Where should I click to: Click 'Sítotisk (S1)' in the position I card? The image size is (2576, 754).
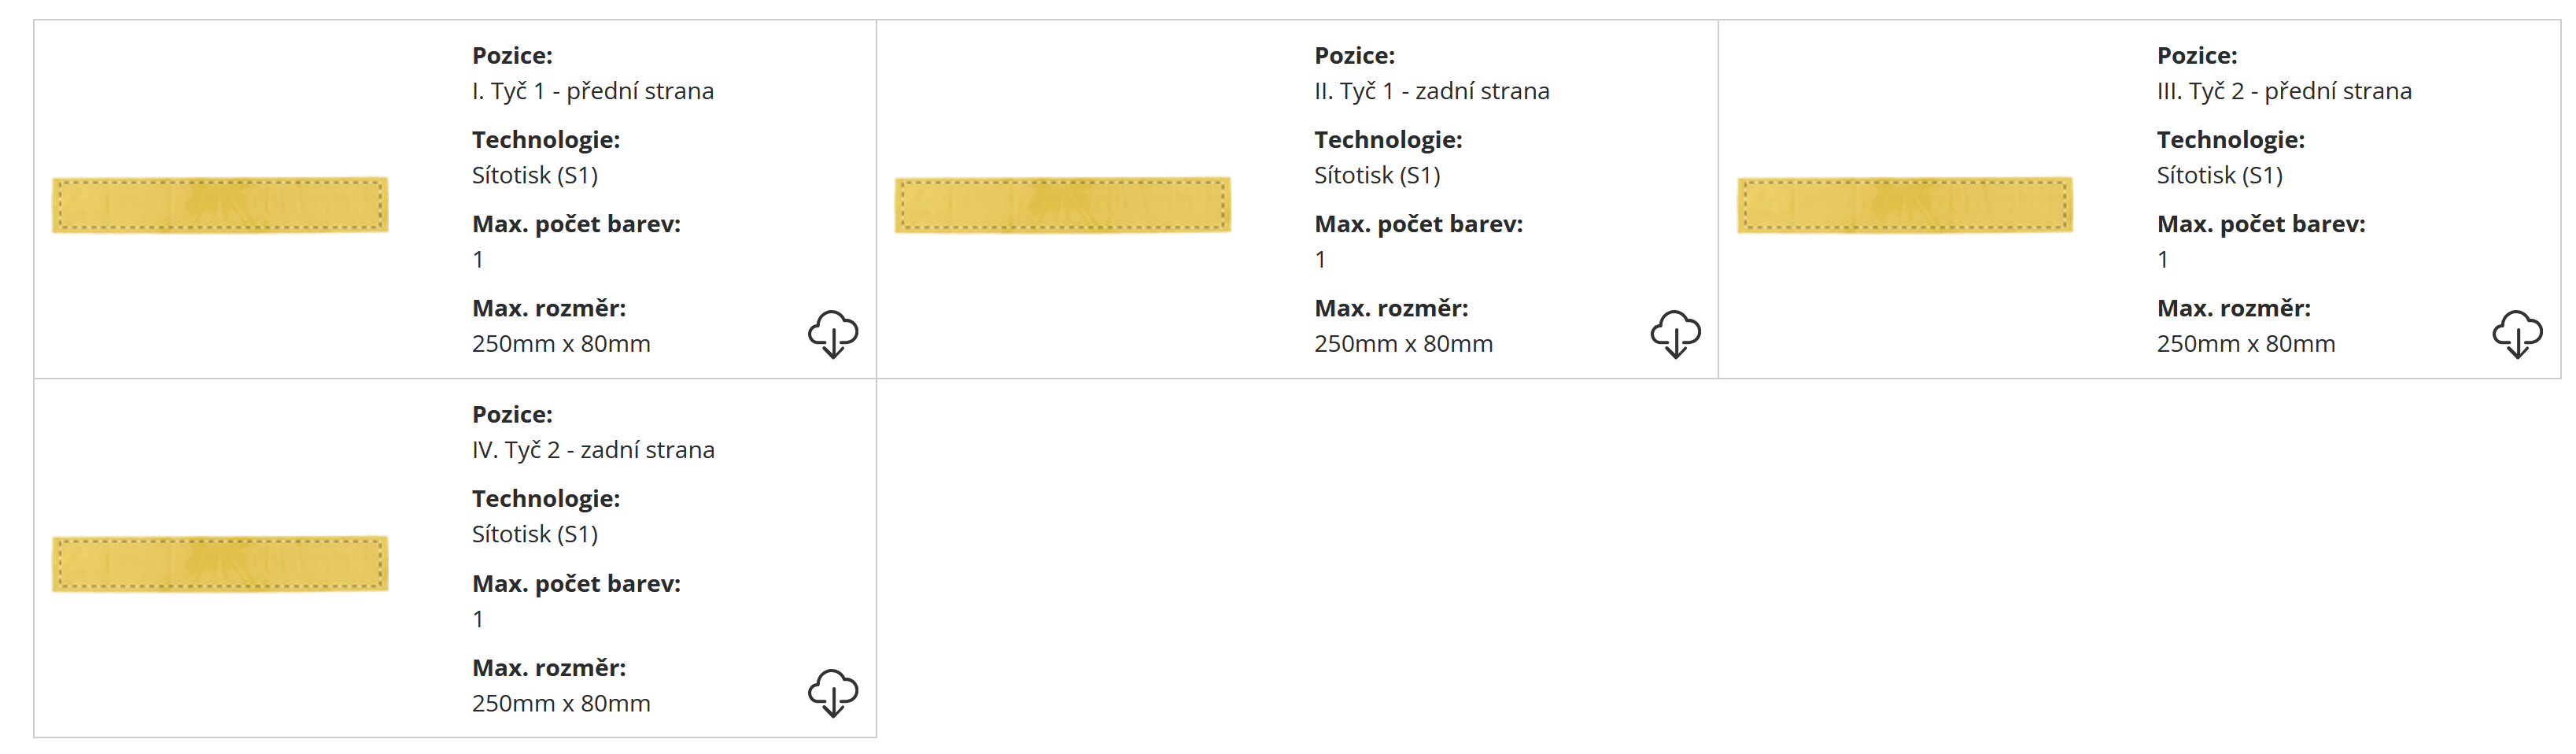[534, 175]
